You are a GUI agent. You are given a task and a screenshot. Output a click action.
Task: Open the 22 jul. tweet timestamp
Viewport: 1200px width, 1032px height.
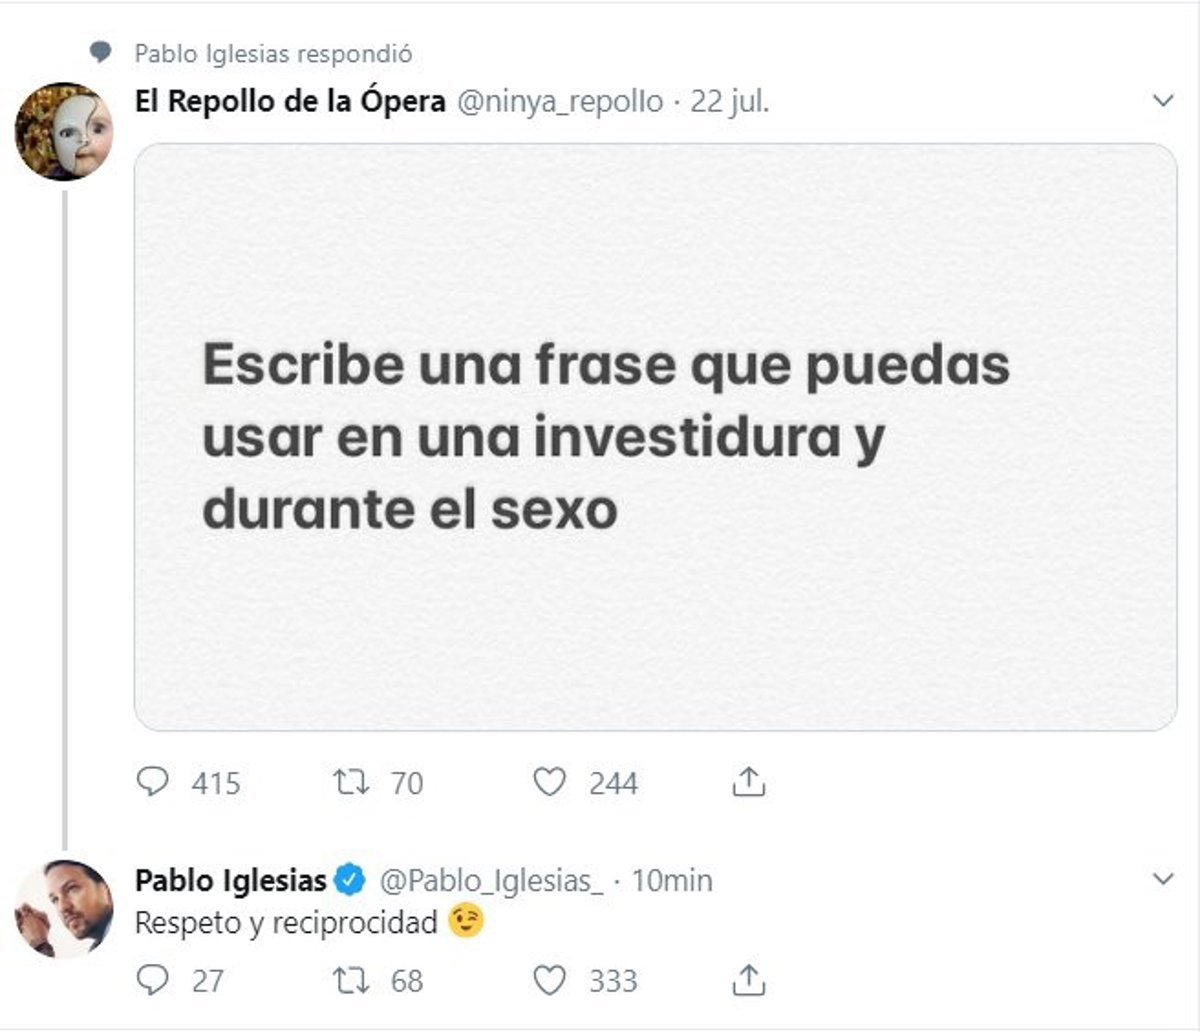(x=730, y=102)
